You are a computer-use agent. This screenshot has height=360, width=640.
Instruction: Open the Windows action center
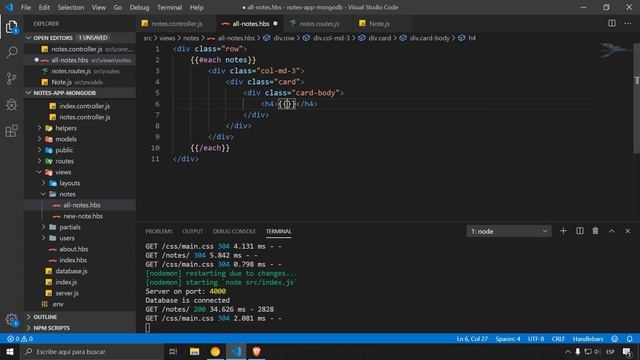pyautogui.click(x=627, y=351)
